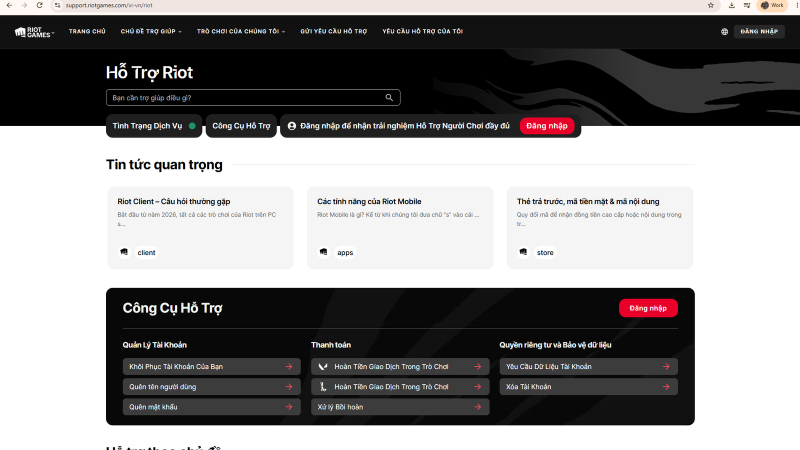This screenshot has width=800, height=450.
Task: Open Các tính năng của Riot Mobile card
Action: tap(400, 228)
